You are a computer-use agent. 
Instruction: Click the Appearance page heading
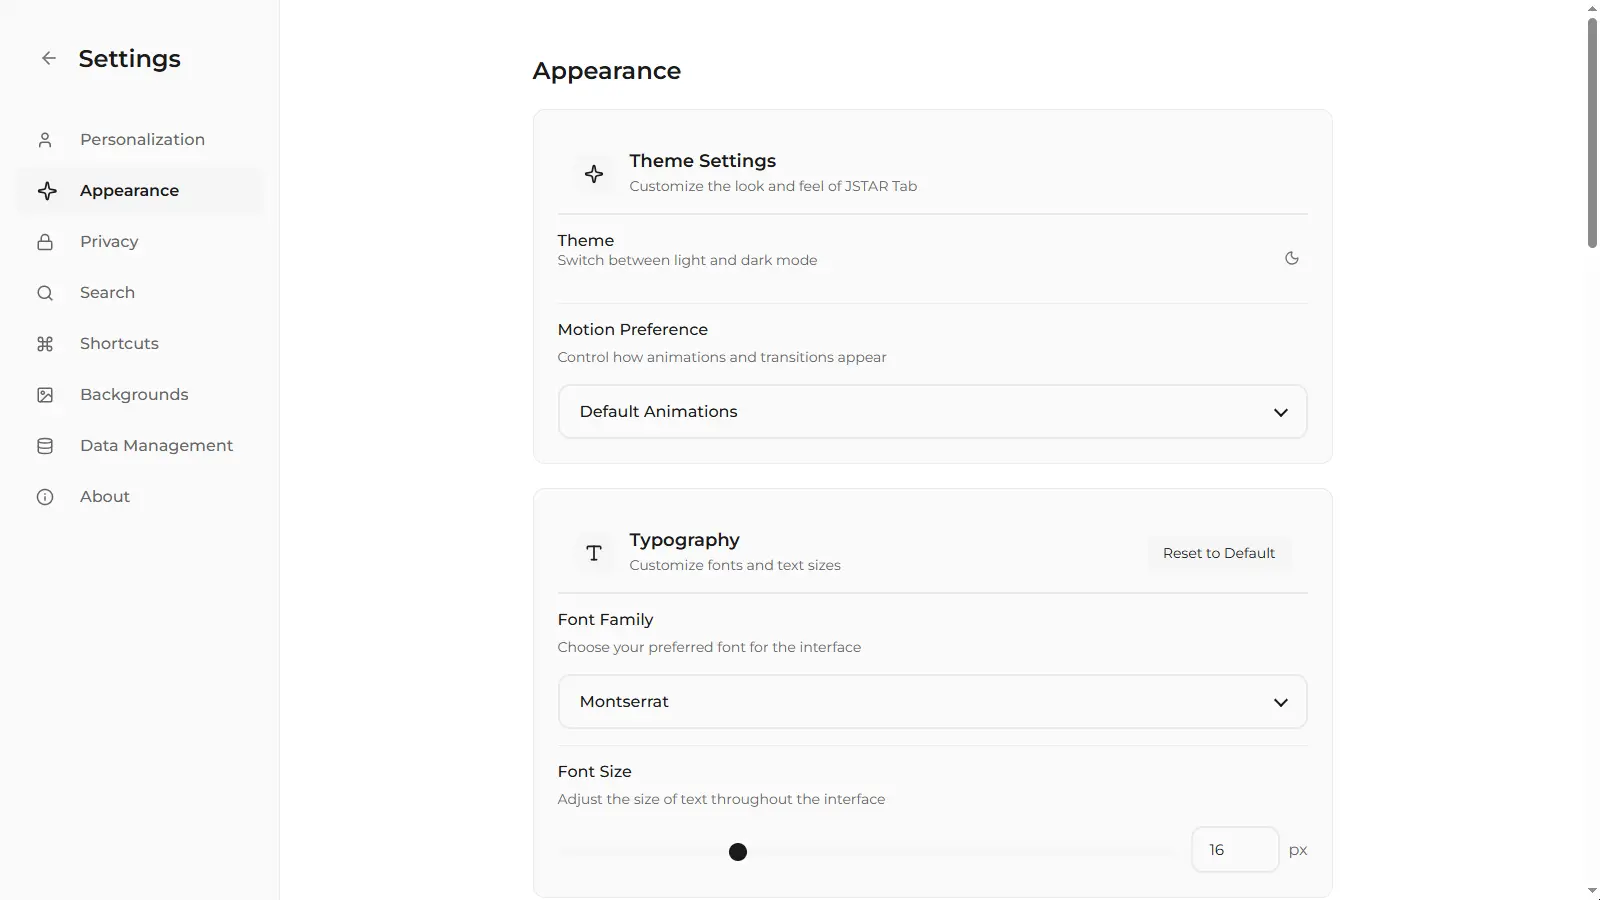(607, 71)
